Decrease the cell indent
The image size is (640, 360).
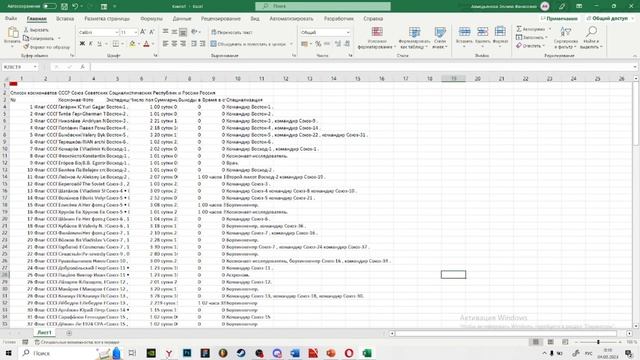[194, 44]
